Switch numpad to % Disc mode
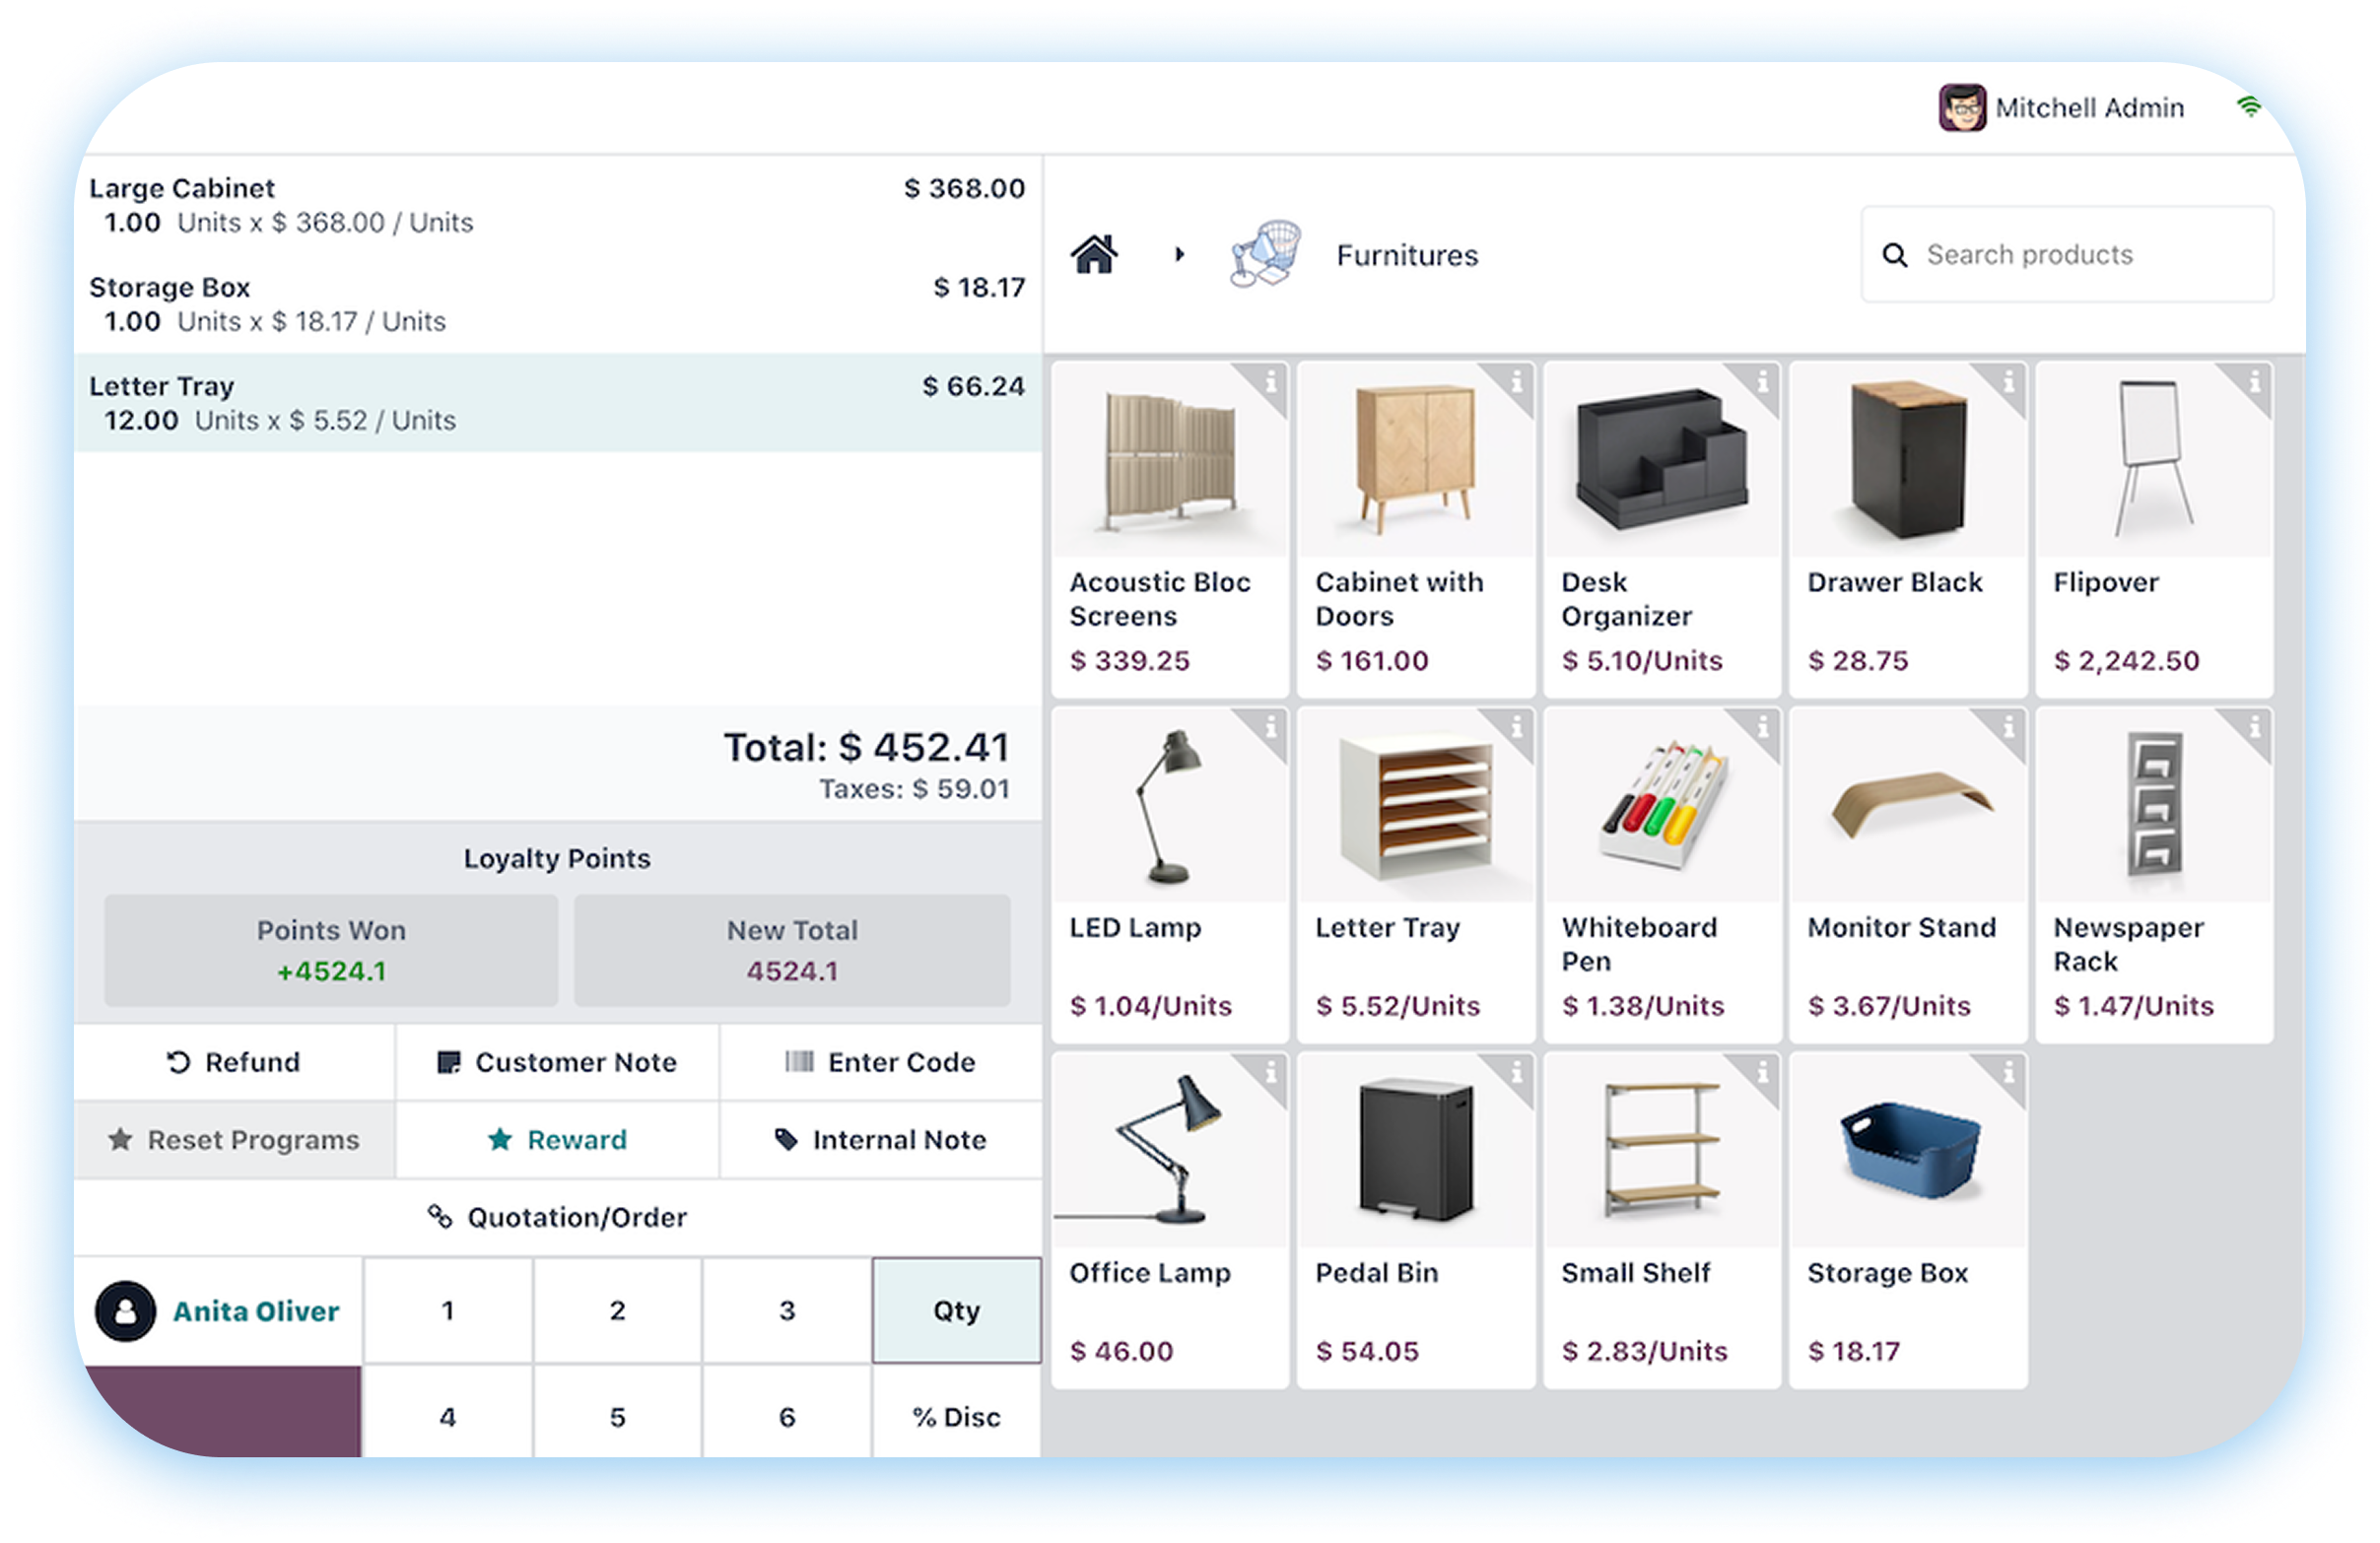 (956, 1416)
